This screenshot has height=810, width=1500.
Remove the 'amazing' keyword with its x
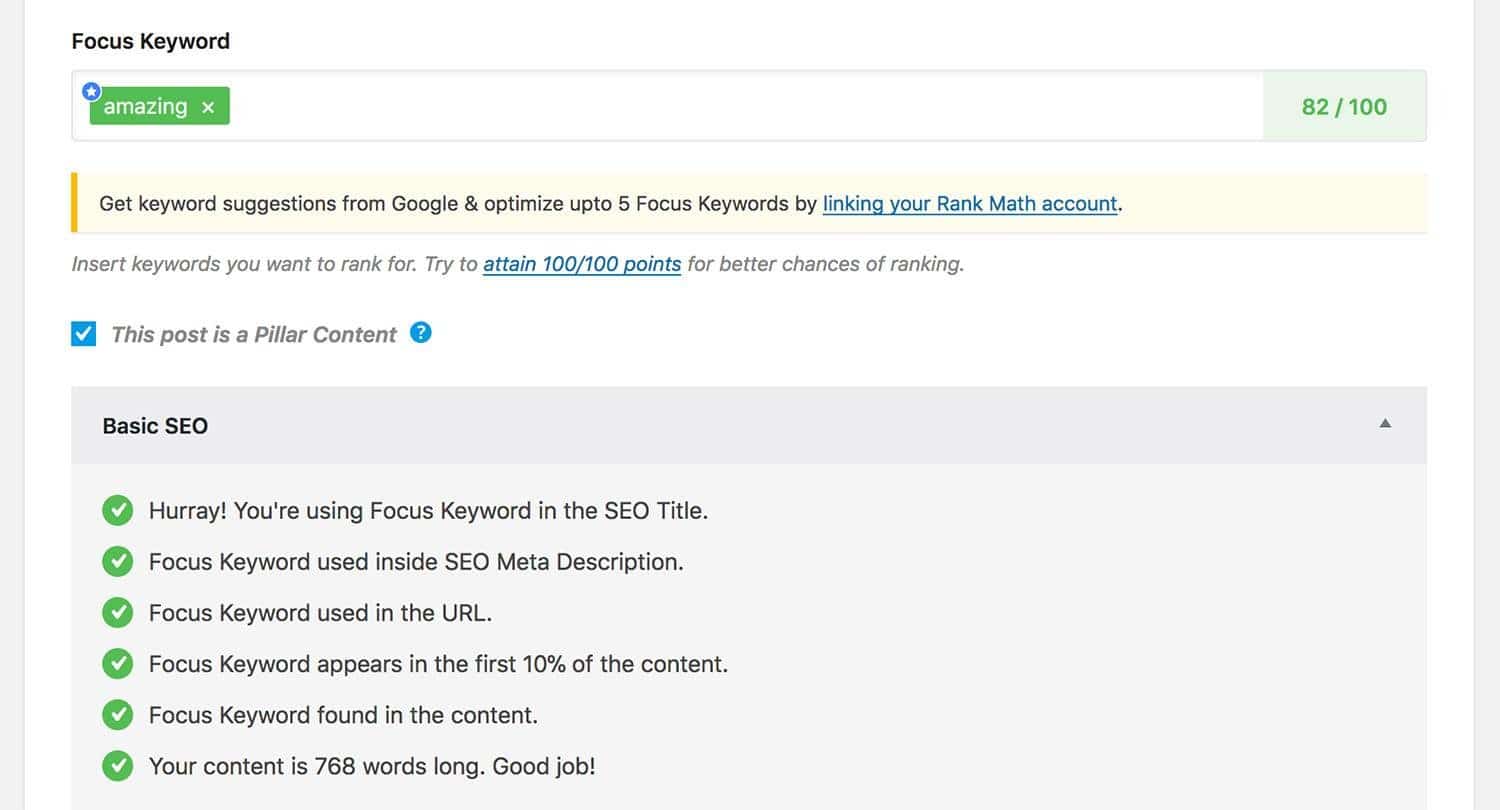[x=207, y=107]
